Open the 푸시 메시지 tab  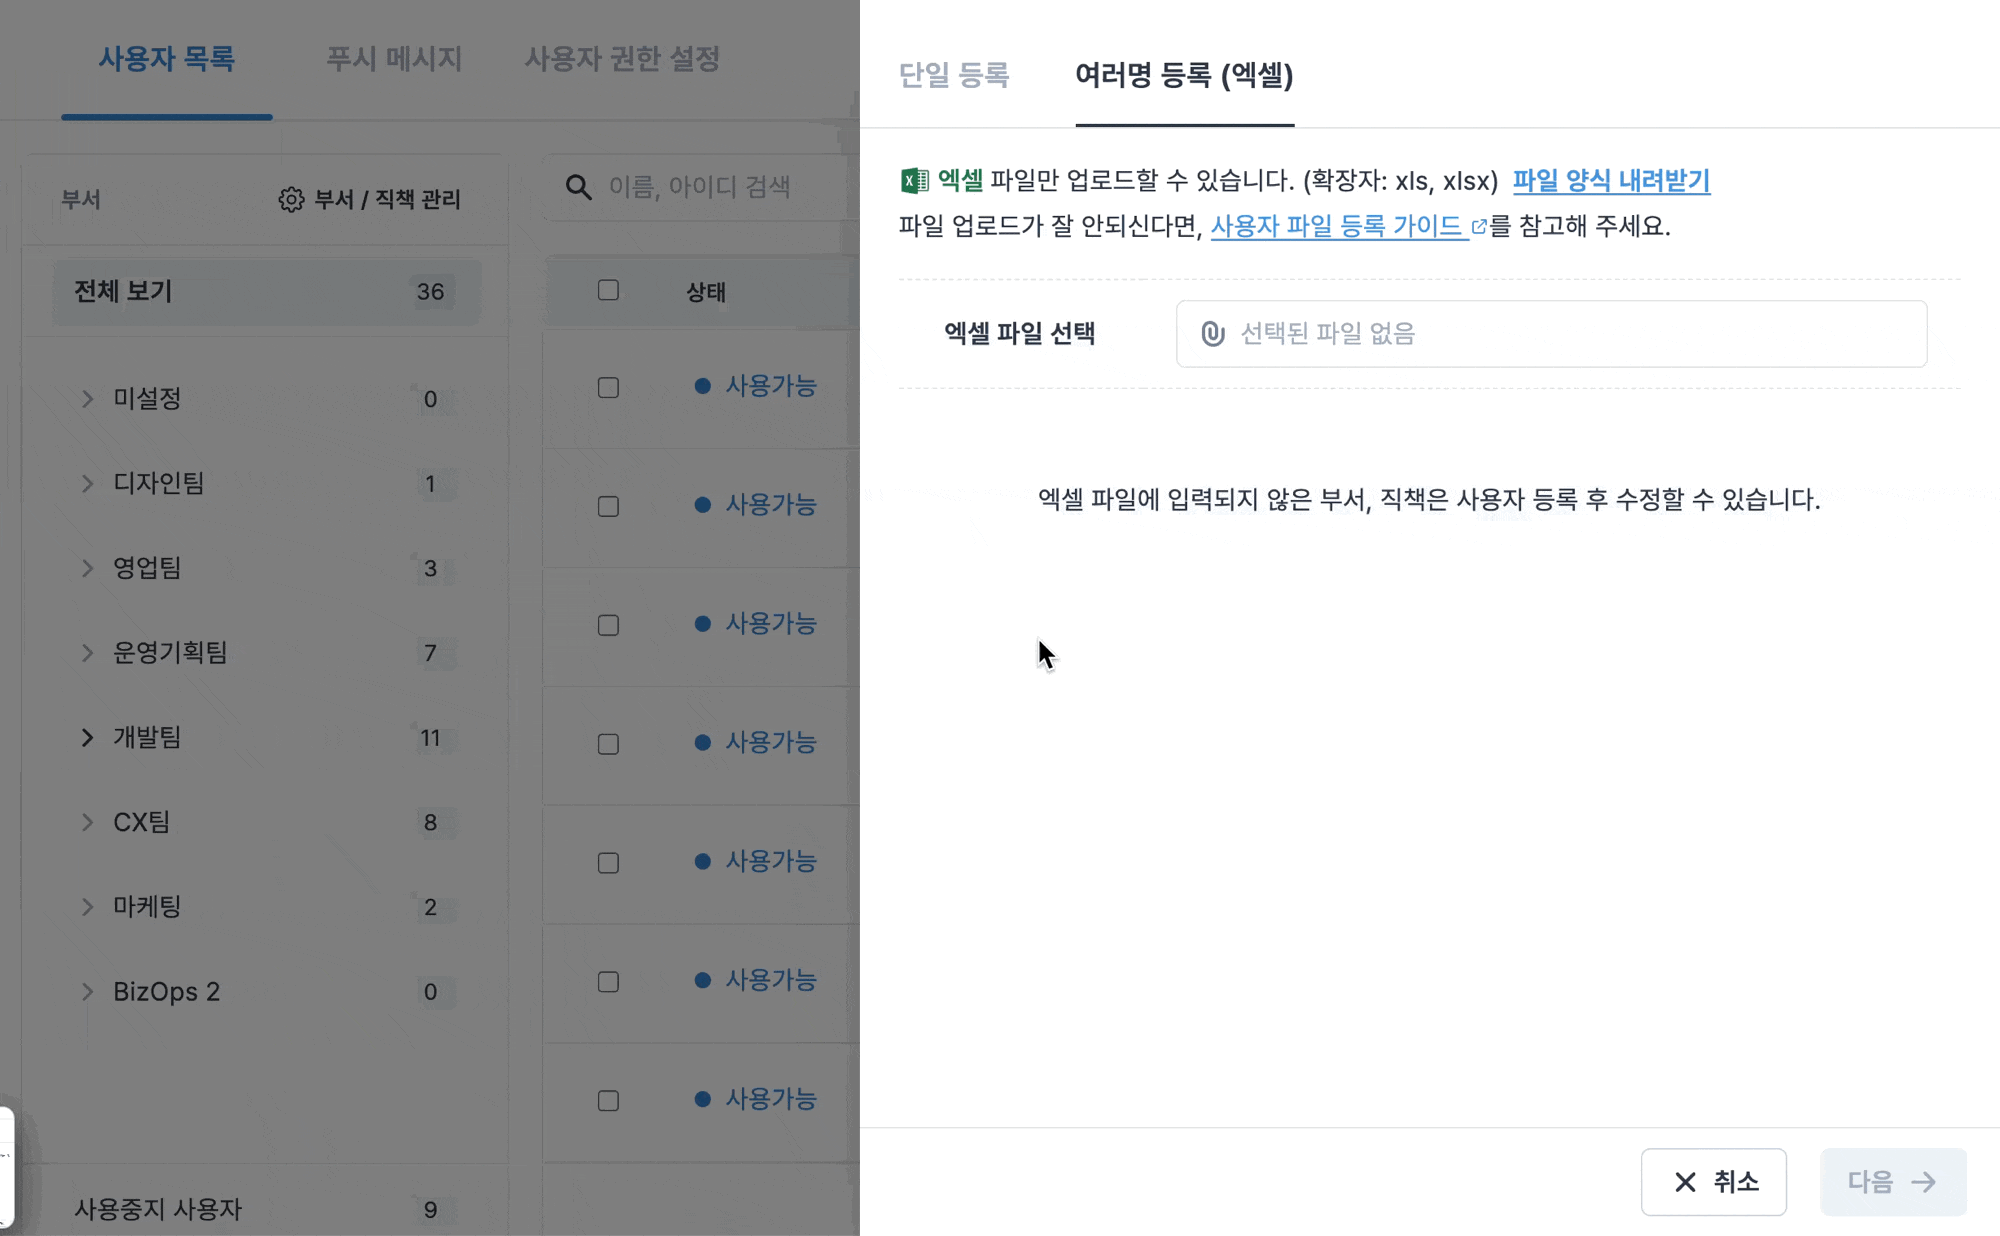point(394,59)
